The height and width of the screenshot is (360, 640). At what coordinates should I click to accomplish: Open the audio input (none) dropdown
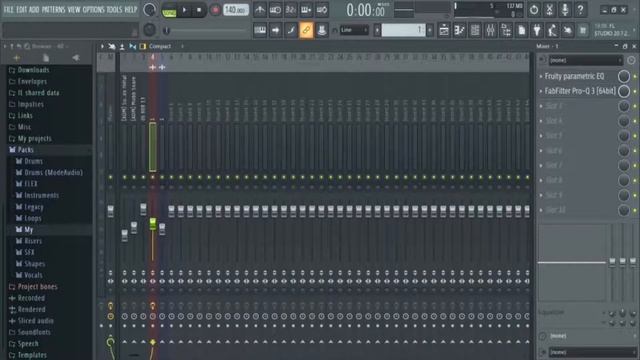click(585, 60)
